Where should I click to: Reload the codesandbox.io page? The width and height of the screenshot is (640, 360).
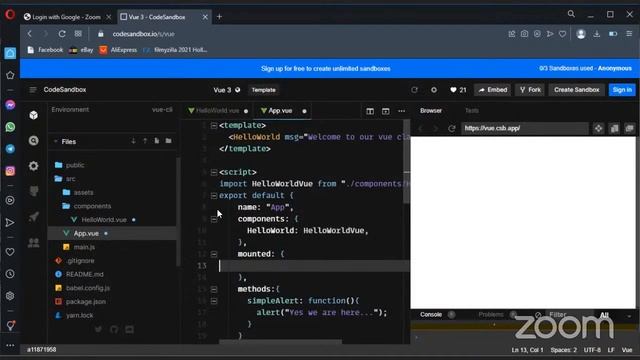[x=62, y=34]
